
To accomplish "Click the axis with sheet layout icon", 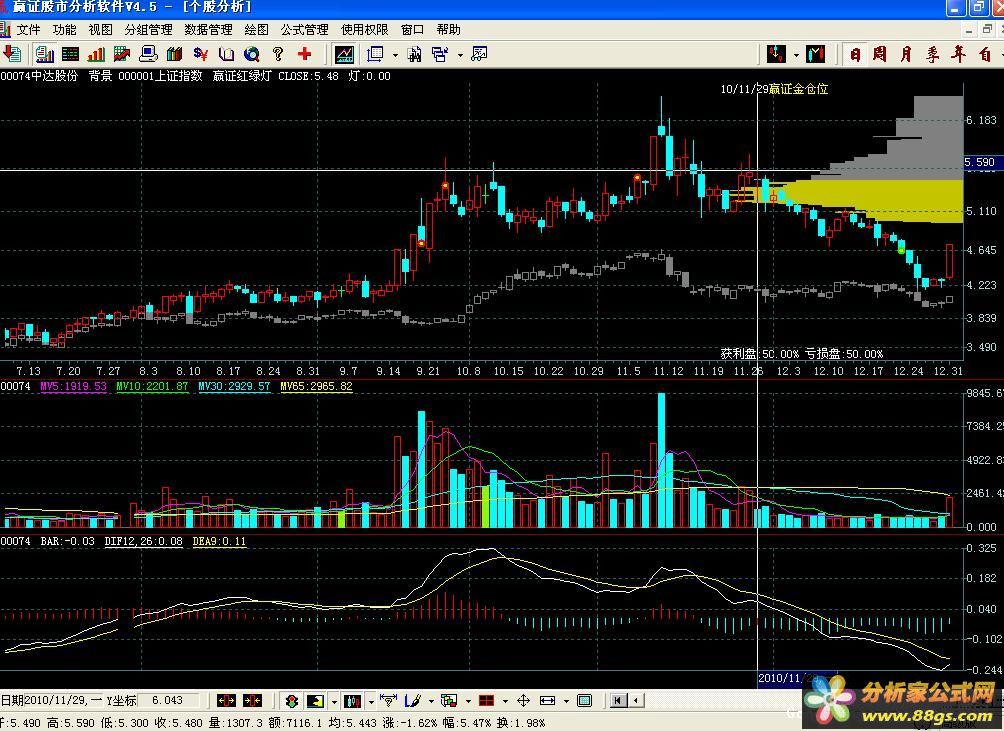I will [375, 54].
